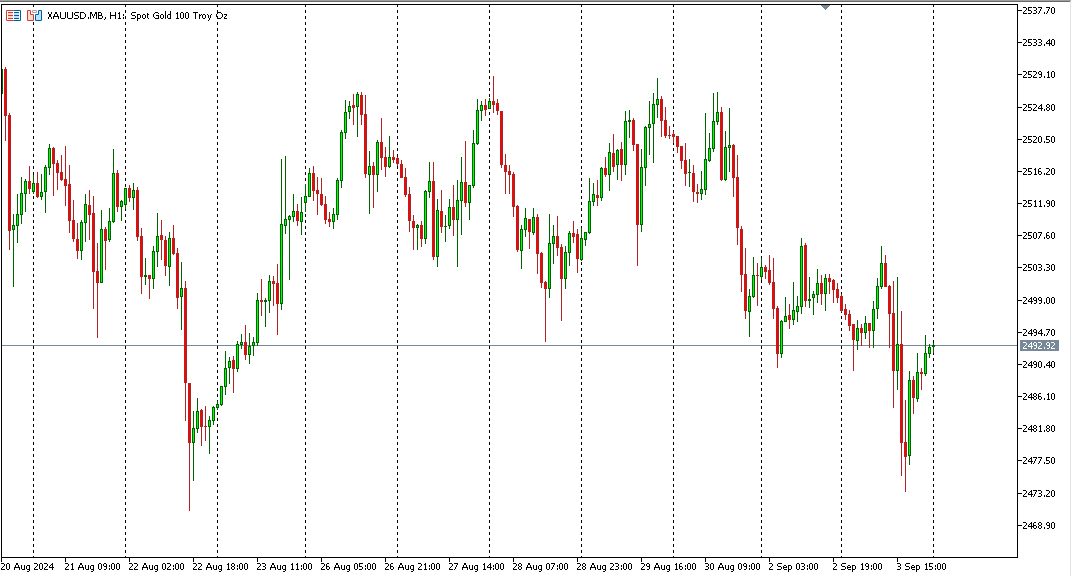Click the 2520.50 price scale label
Viewport: 1071px width, 576px height.
coord(1038,139)
